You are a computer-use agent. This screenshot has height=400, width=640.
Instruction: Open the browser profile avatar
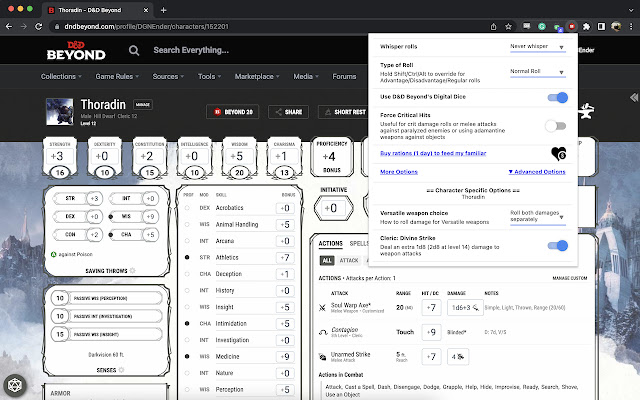pos(616,27)
